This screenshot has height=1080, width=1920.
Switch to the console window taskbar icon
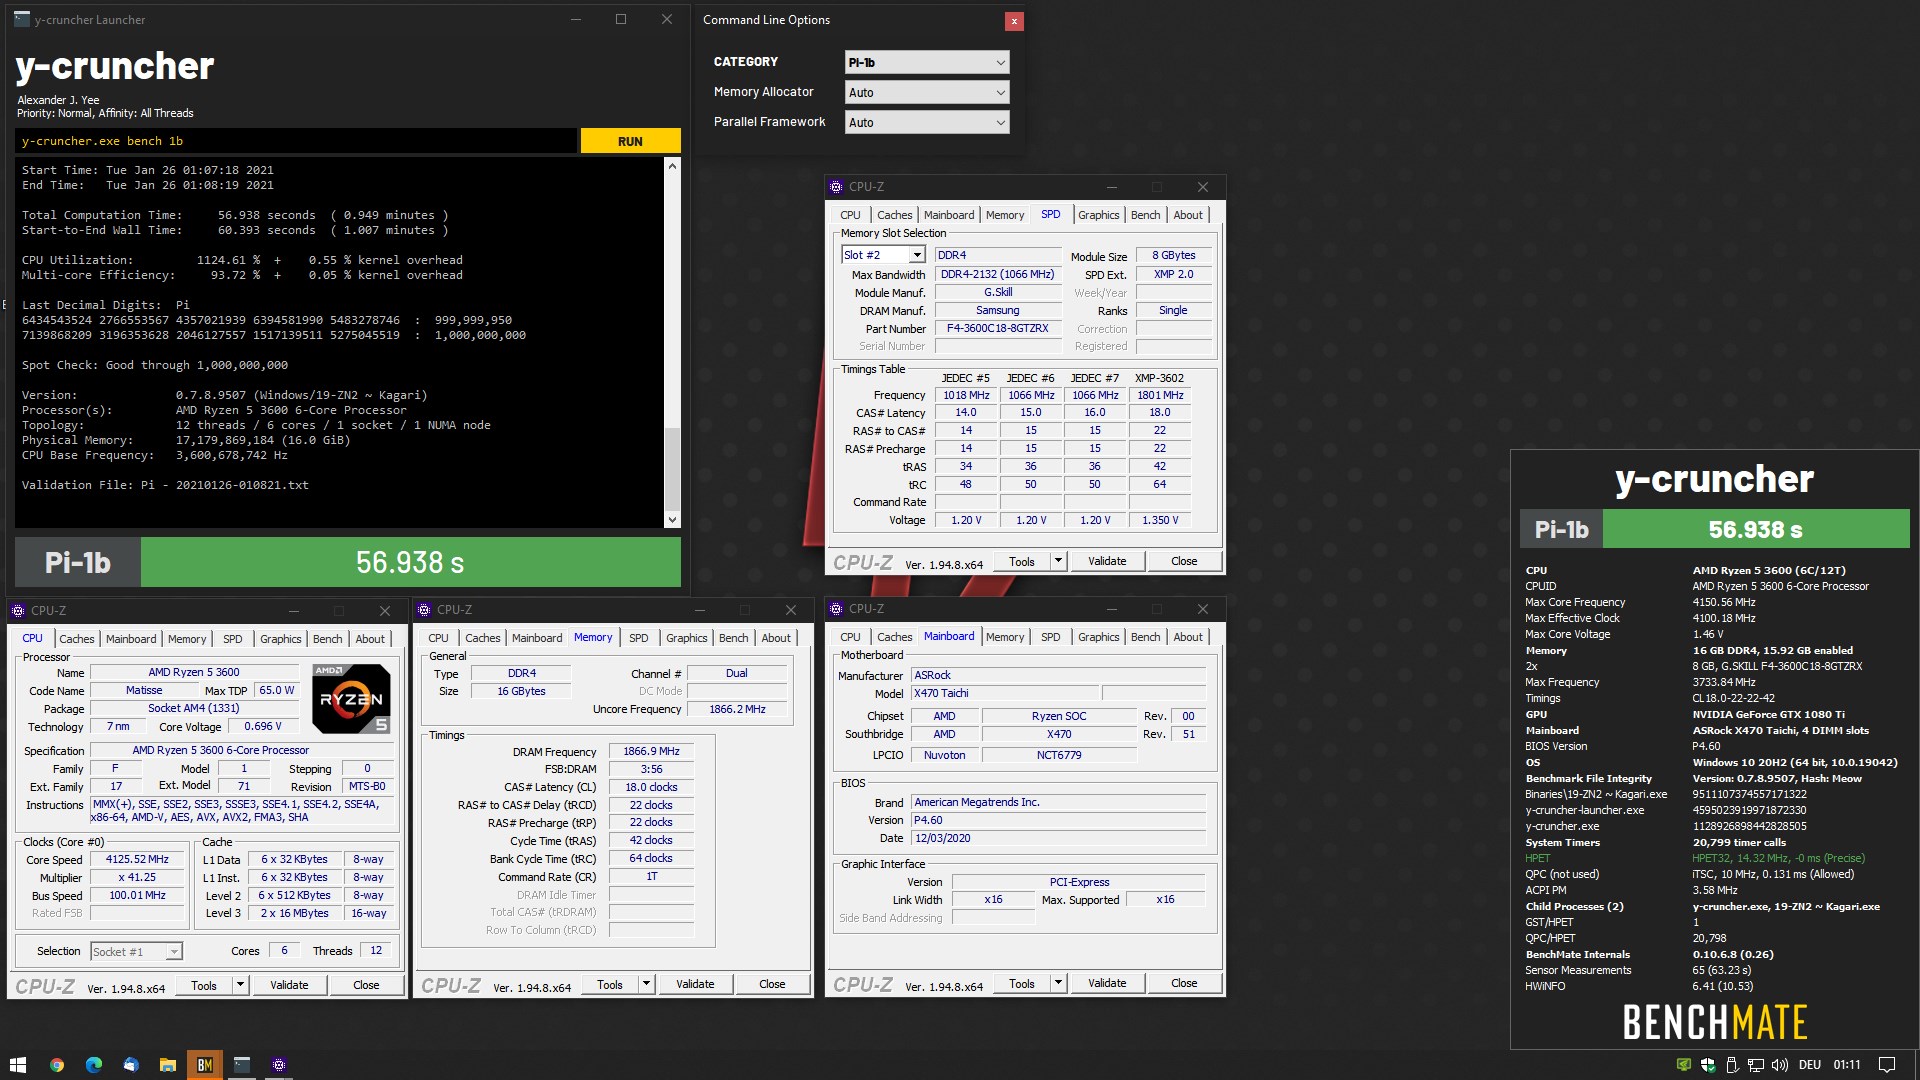(242, 1065)
